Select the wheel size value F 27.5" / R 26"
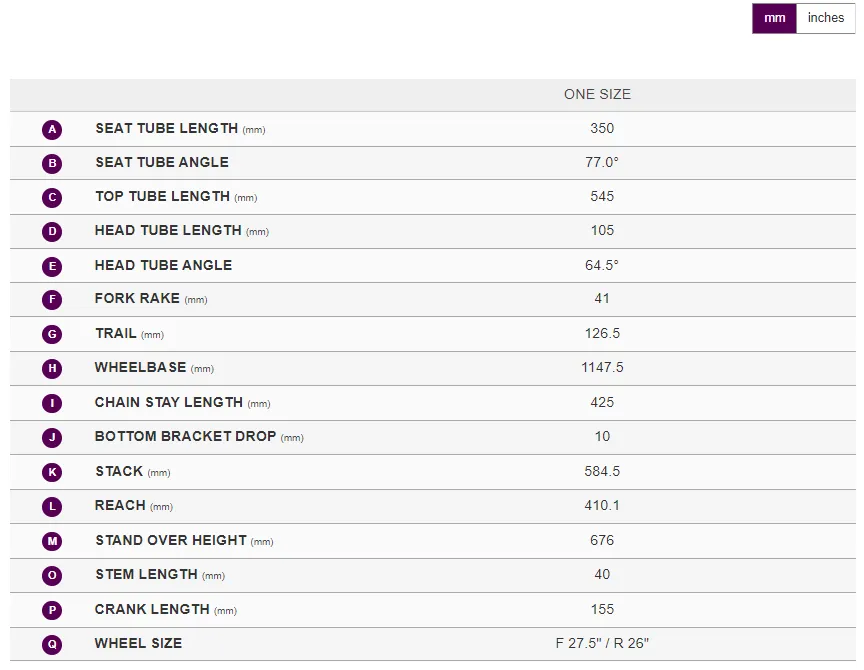The image size is (864, 670). click(602, 644)
